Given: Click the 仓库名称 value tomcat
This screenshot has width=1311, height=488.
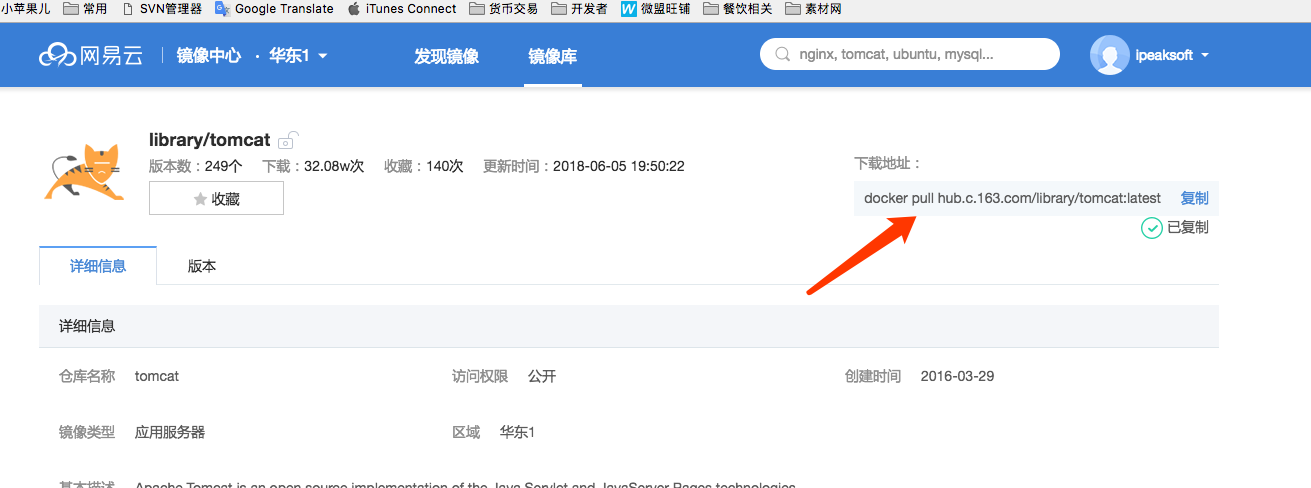Looking at the screenshot, I should 157,377.
